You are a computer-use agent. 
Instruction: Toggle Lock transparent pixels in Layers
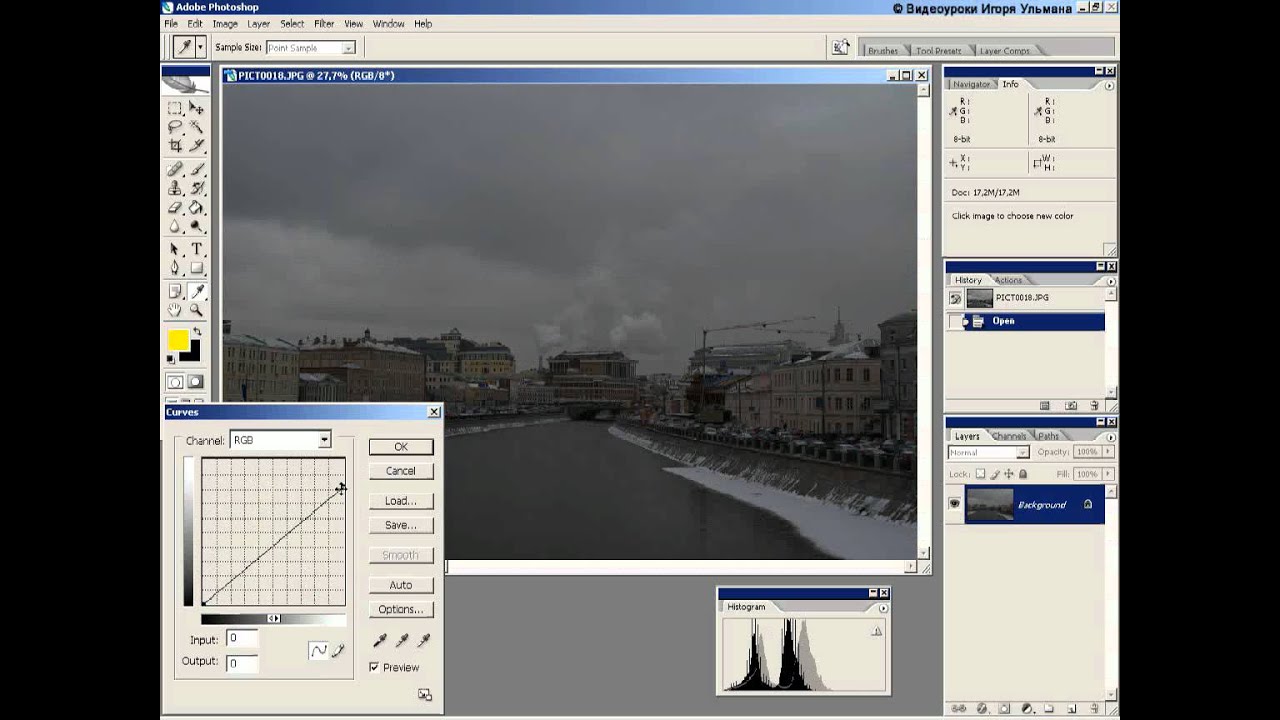click(x=980, y=474)
